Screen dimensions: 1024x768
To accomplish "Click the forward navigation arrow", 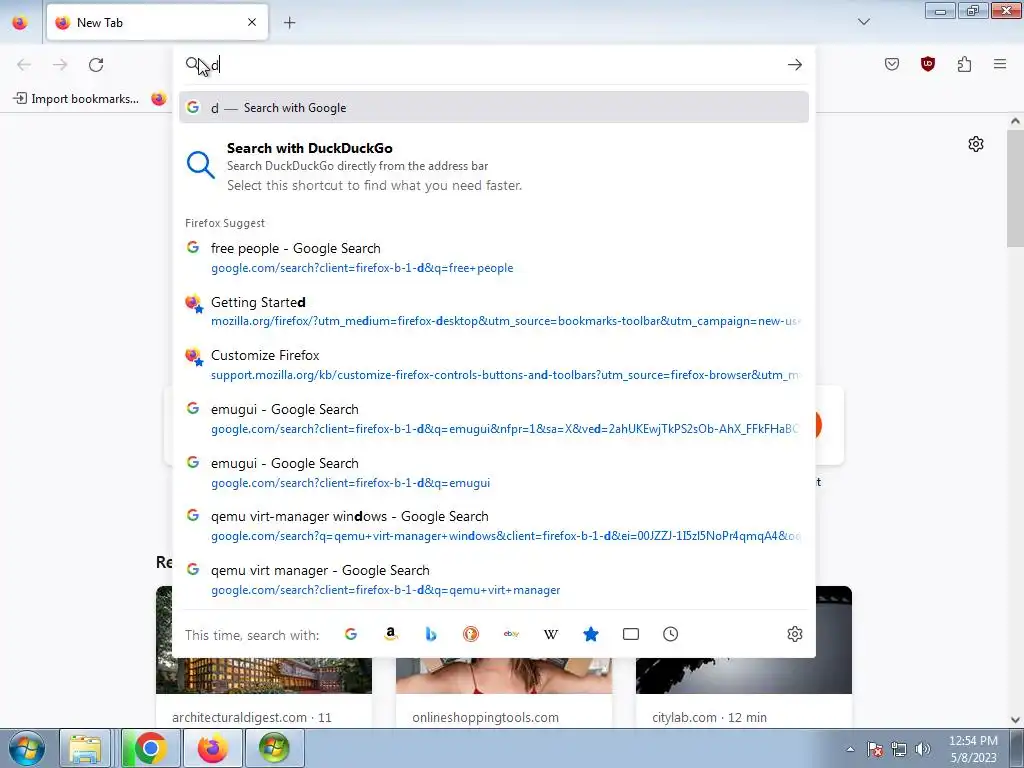I will 60,65.
